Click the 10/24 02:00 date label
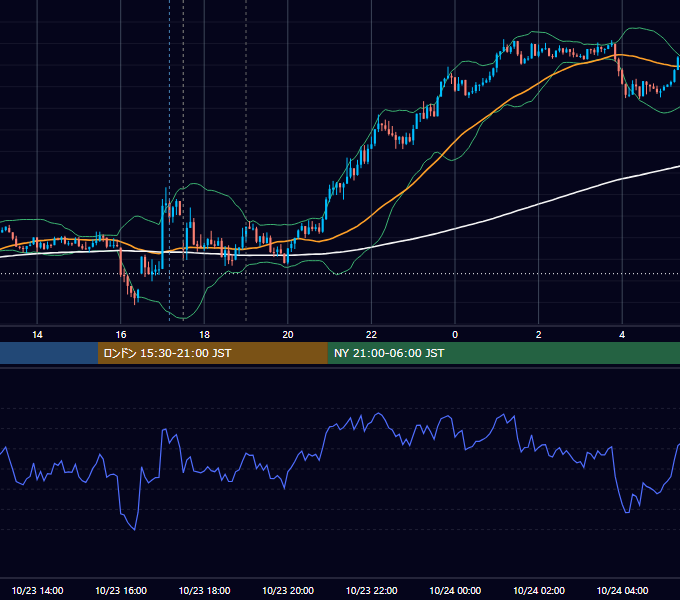The height and width of the screenshot is (600, 680). 539,590
